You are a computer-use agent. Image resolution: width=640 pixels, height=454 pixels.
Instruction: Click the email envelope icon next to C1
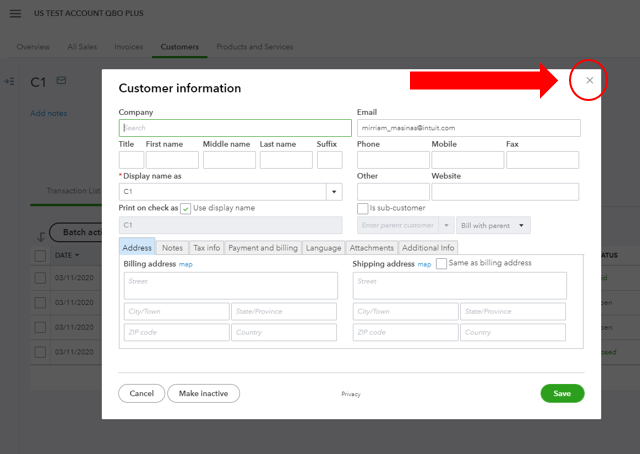(61, 80)
